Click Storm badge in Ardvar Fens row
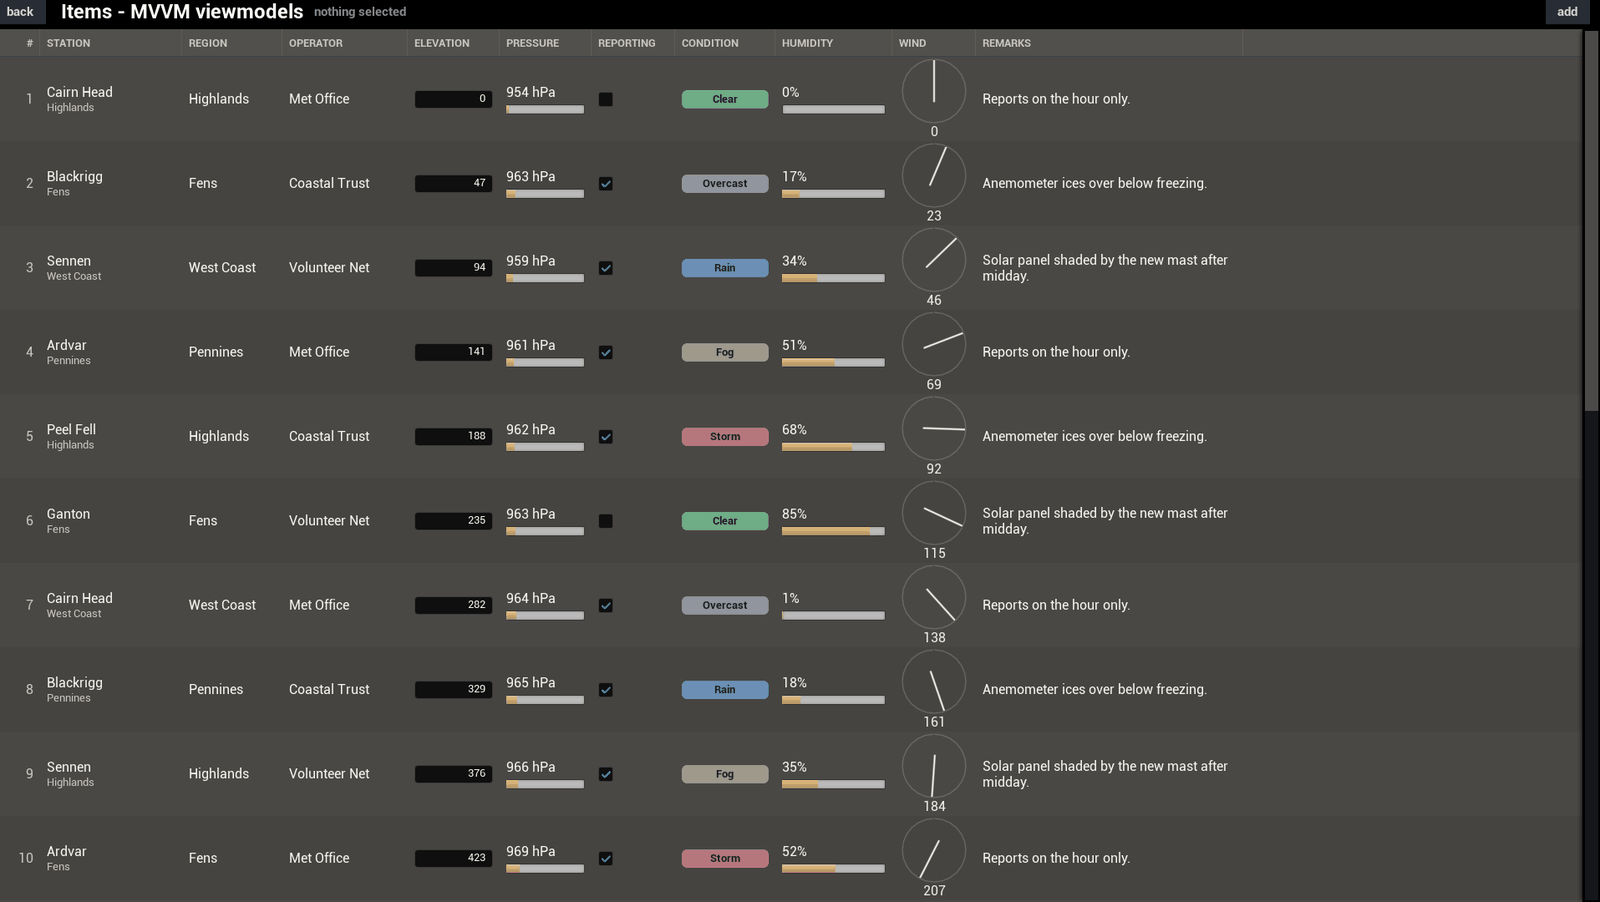 [x=725, y=858]
